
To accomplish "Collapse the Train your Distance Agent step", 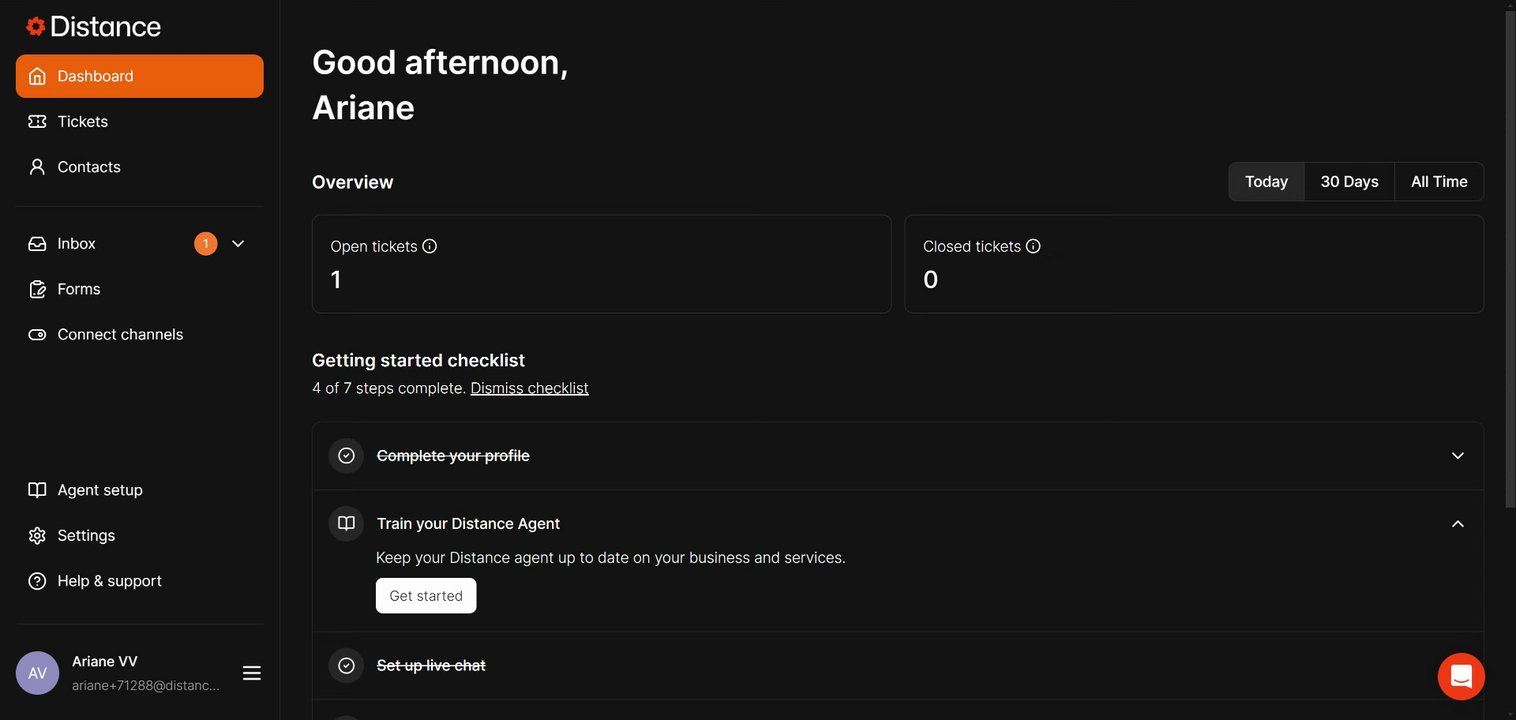I will point(1457,524).
